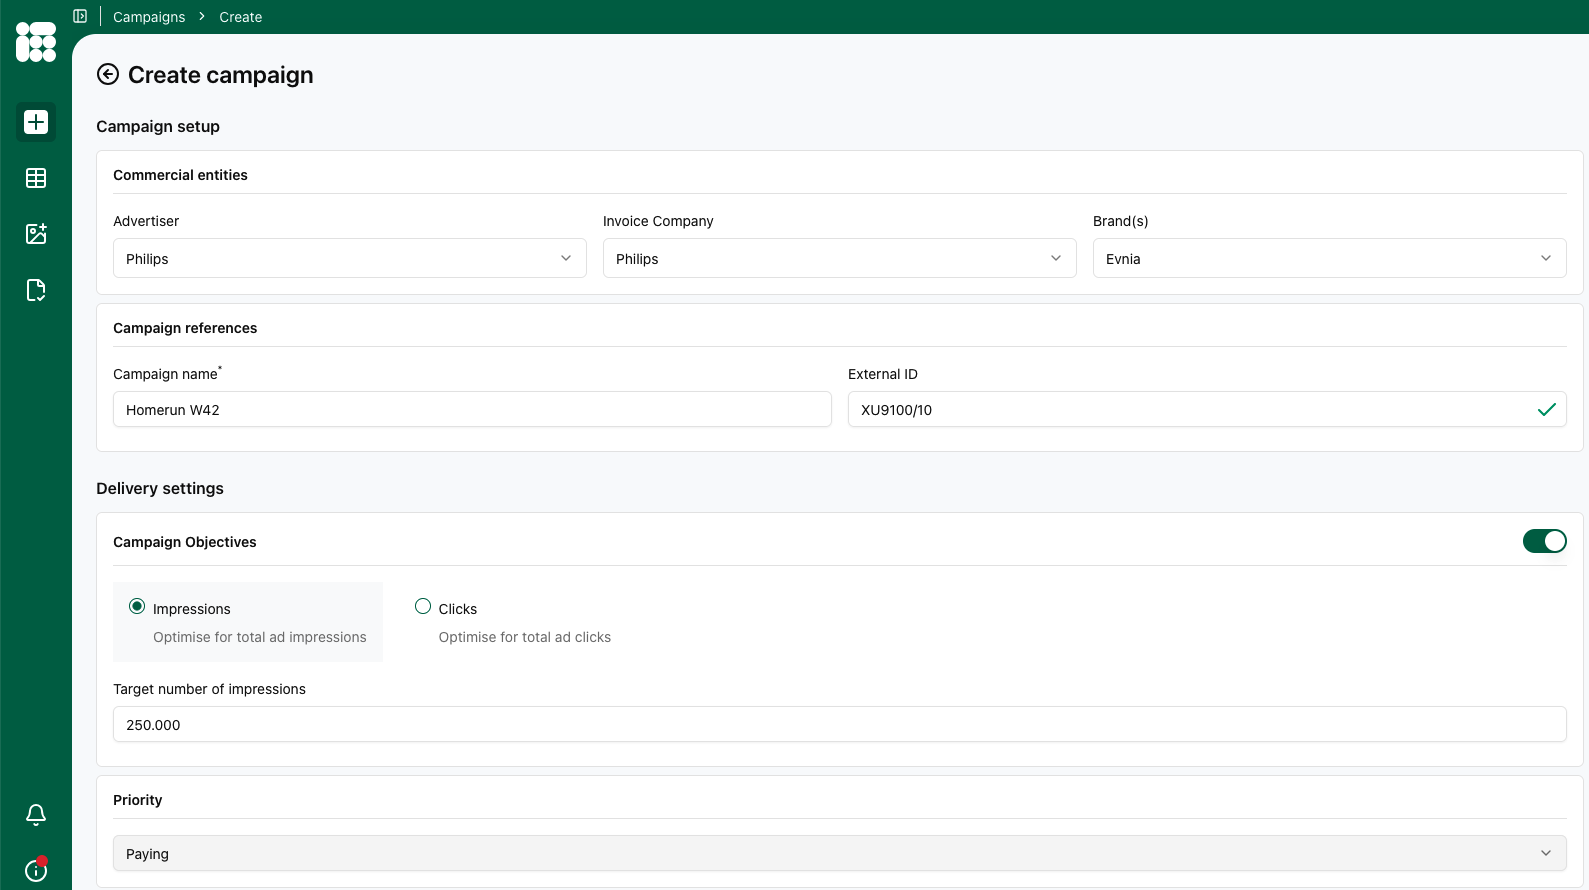
Task: Open the Priority dropdown showing Paying
Action: pos(840,853)
